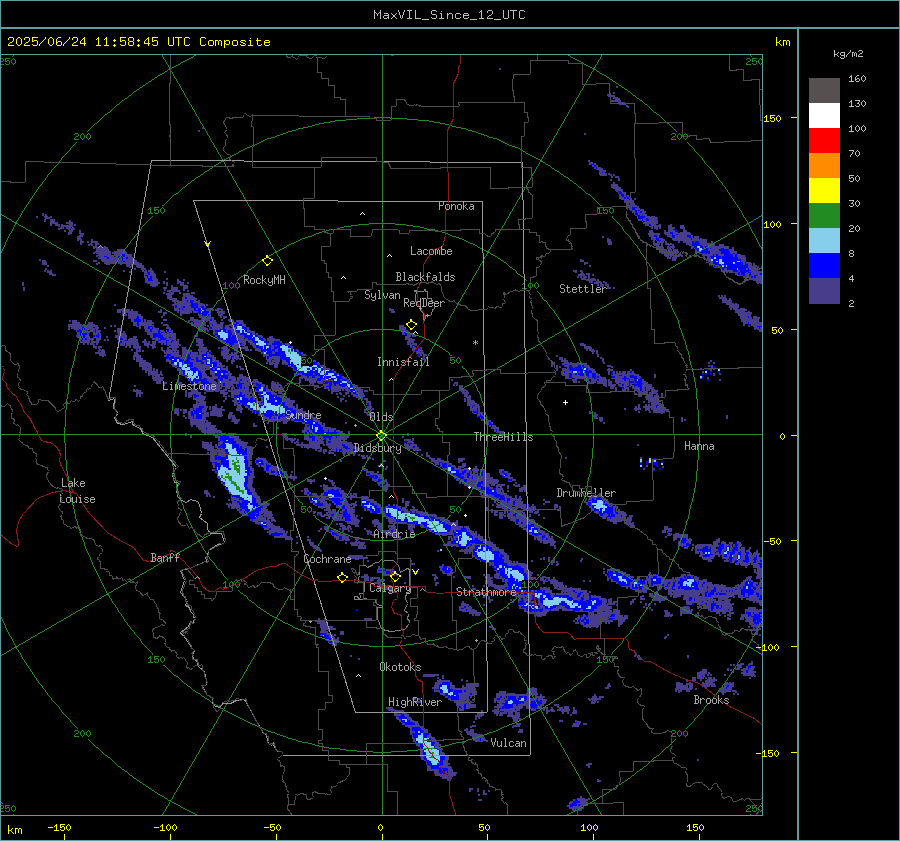Pick the yellow 30-50 legend swatch
The width and height of the screenshot is (900, 841).
pos(824,191)
